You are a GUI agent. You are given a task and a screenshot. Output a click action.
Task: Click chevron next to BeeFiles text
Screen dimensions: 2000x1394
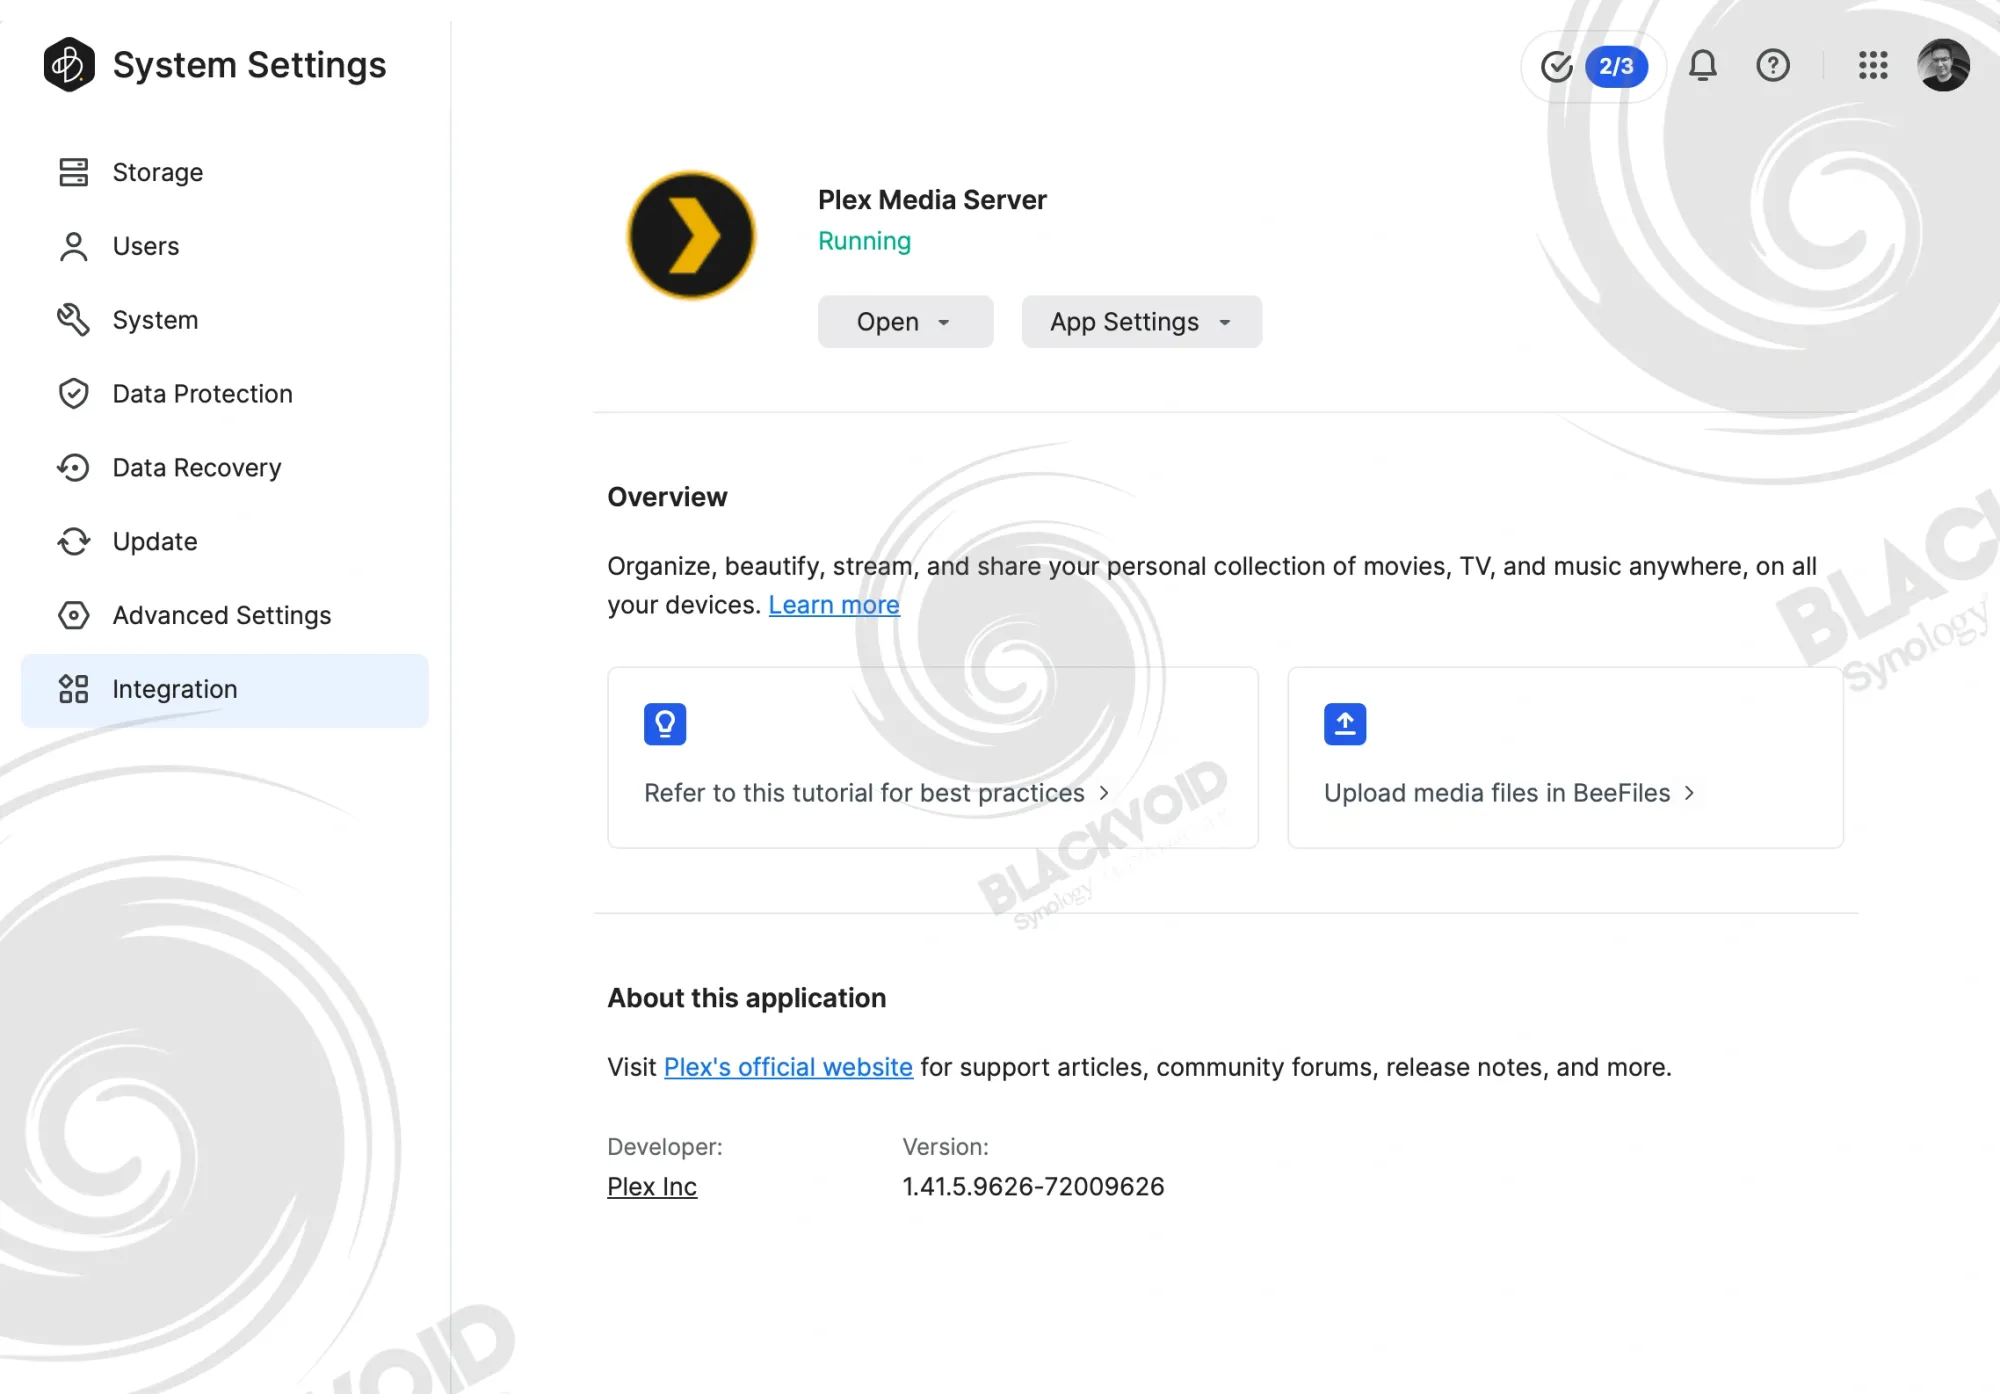click(x=1689, y=793)
